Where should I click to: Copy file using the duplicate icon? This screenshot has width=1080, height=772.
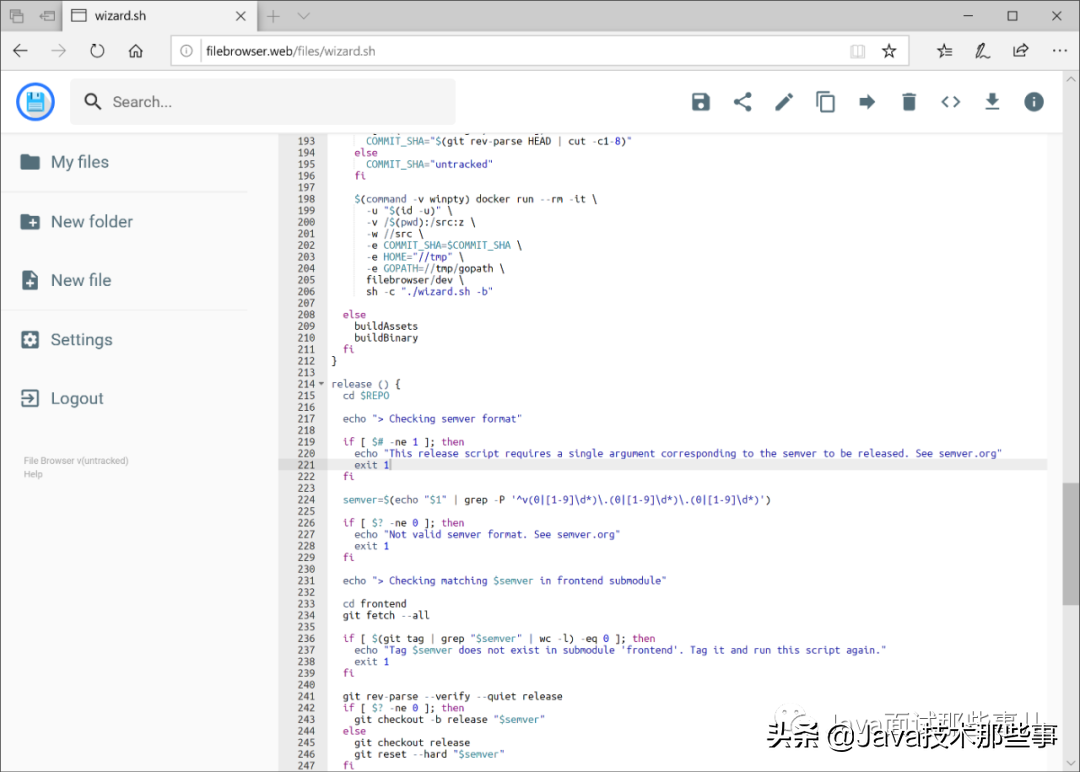[x=826, y=102]
